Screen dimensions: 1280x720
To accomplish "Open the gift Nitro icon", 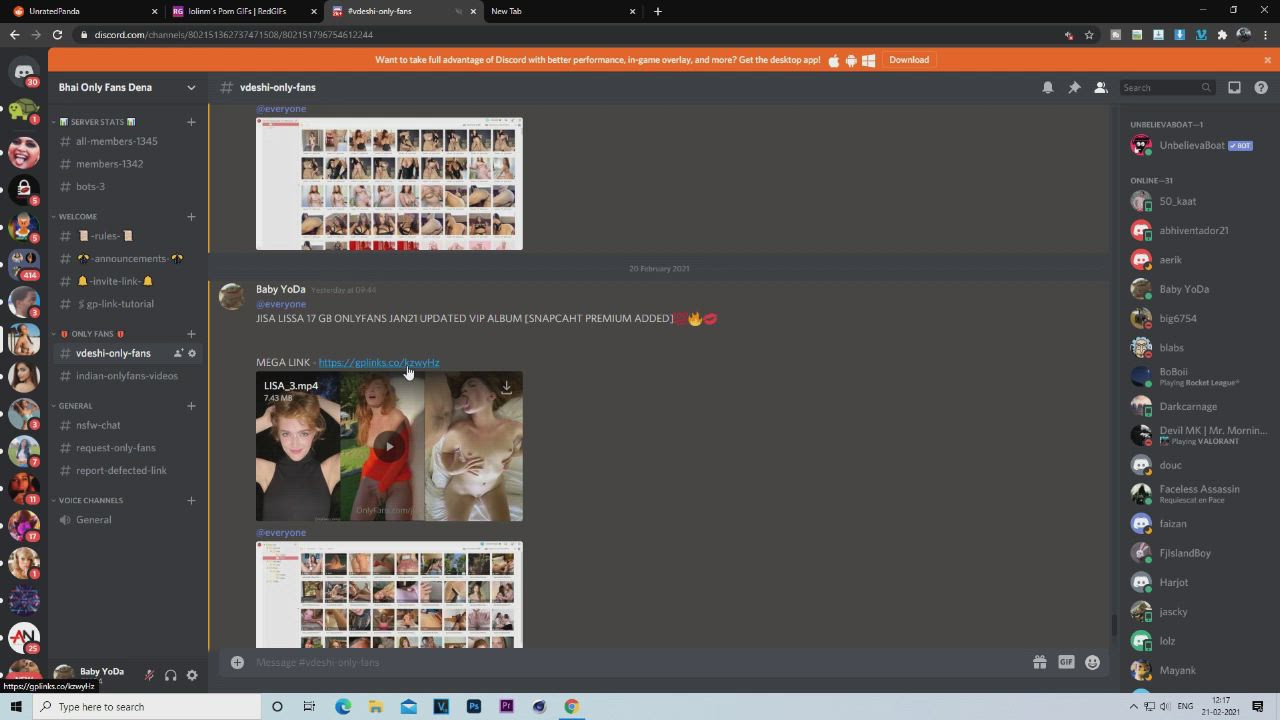I will (1039, 662).
